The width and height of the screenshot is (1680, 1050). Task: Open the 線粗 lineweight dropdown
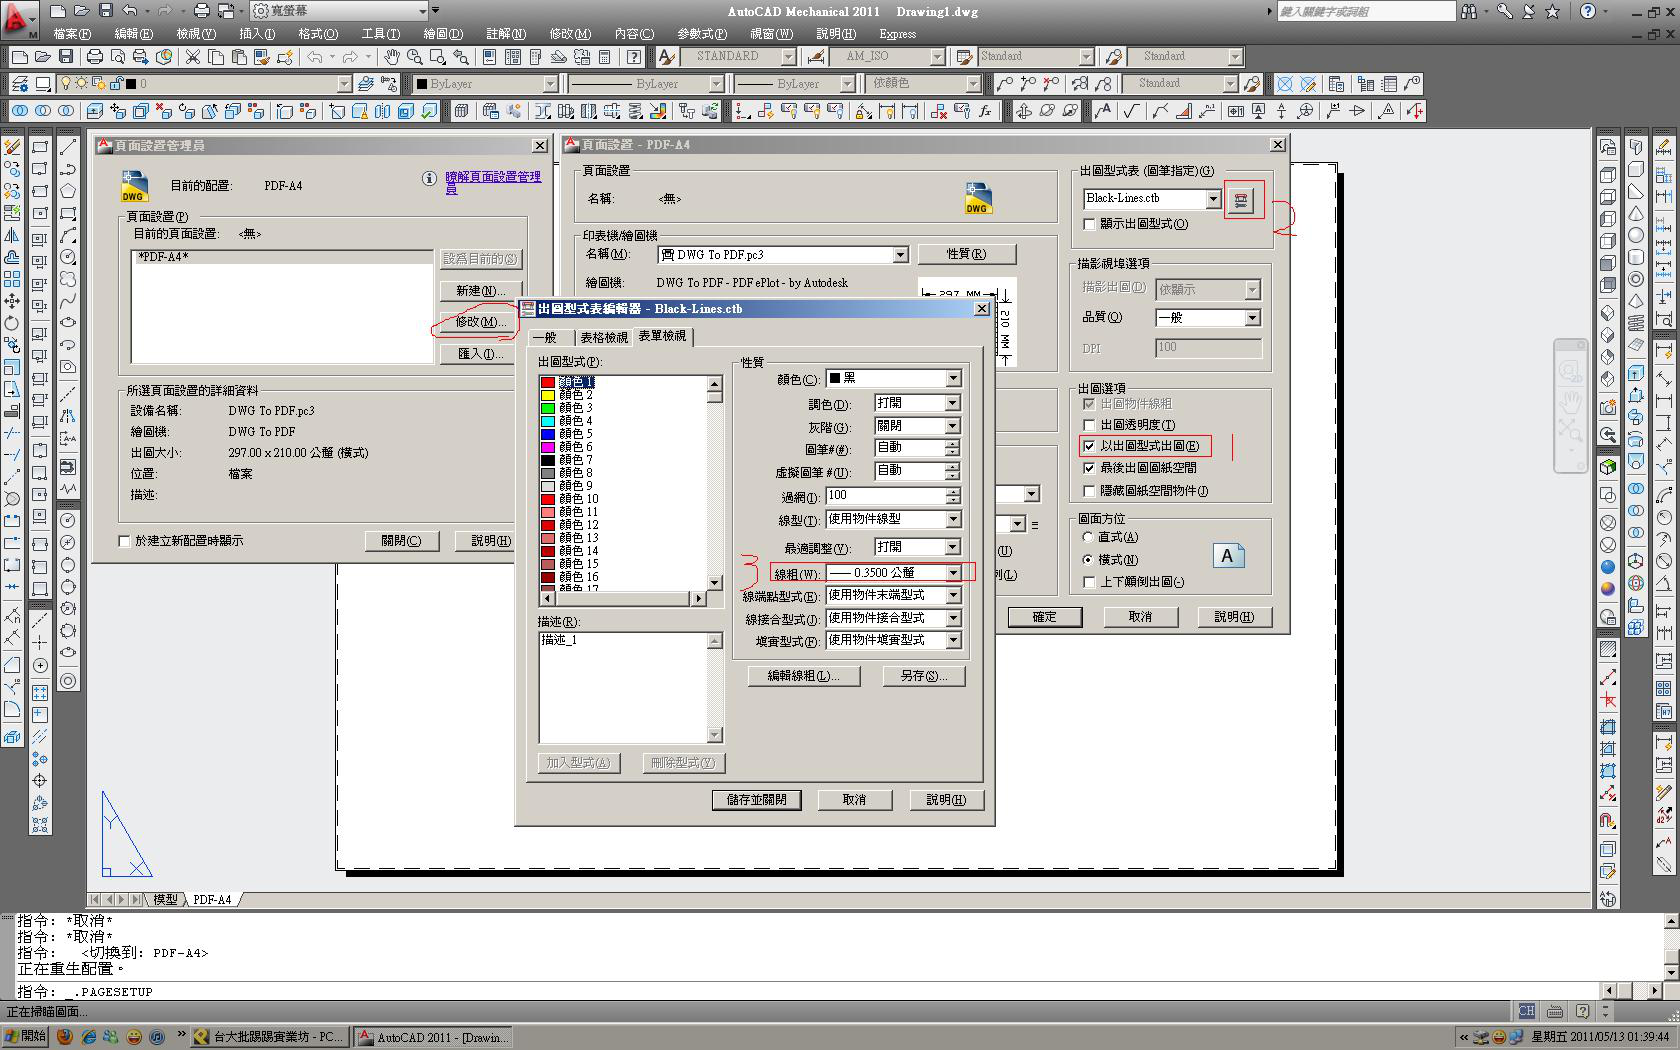tap(953, 573)
